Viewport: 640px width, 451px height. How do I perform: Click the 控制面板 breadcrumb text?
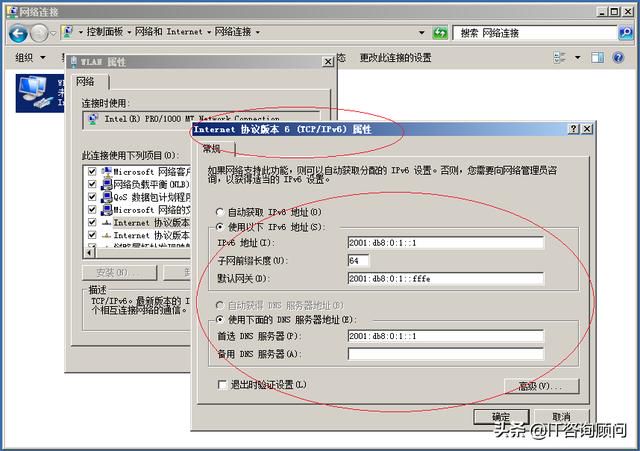[104, 32]
